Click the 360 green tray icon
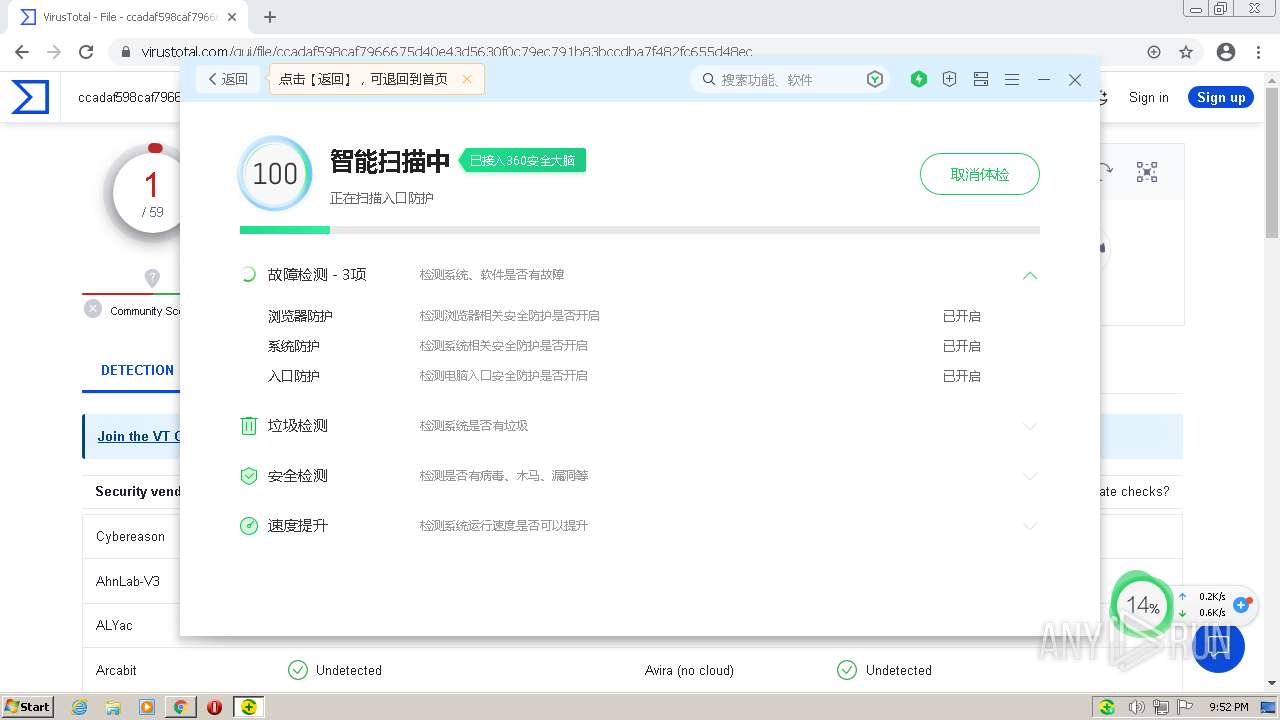The image size is (1280, 720). tap(1107, 707)
